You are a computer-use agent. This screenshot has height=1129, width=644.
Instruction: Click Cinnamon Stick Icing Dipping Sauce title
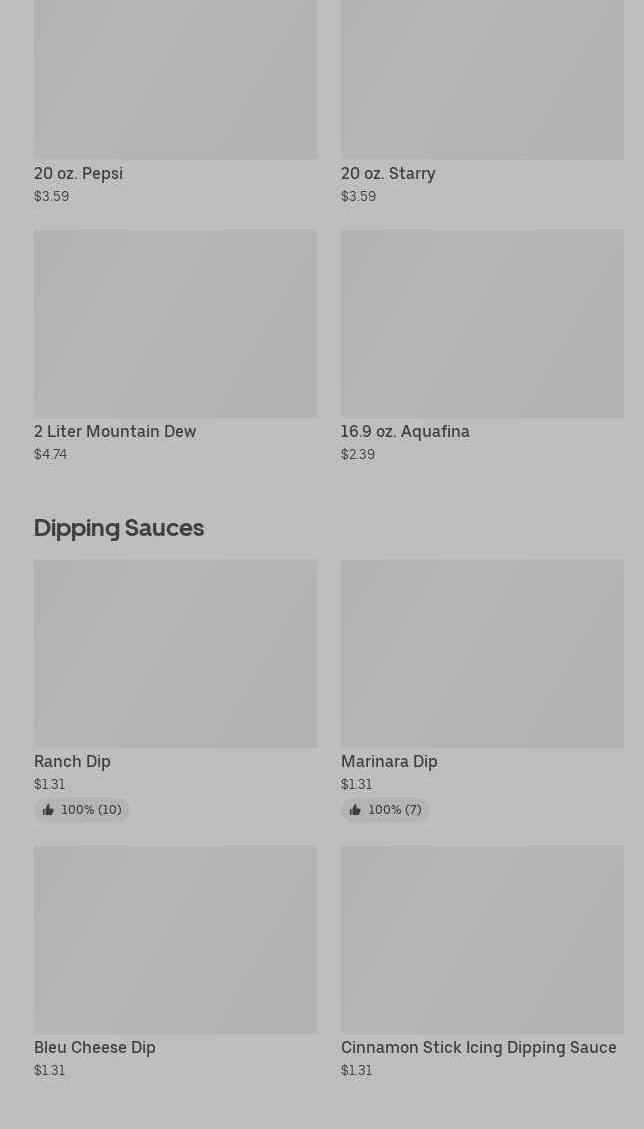[478, 1047]
